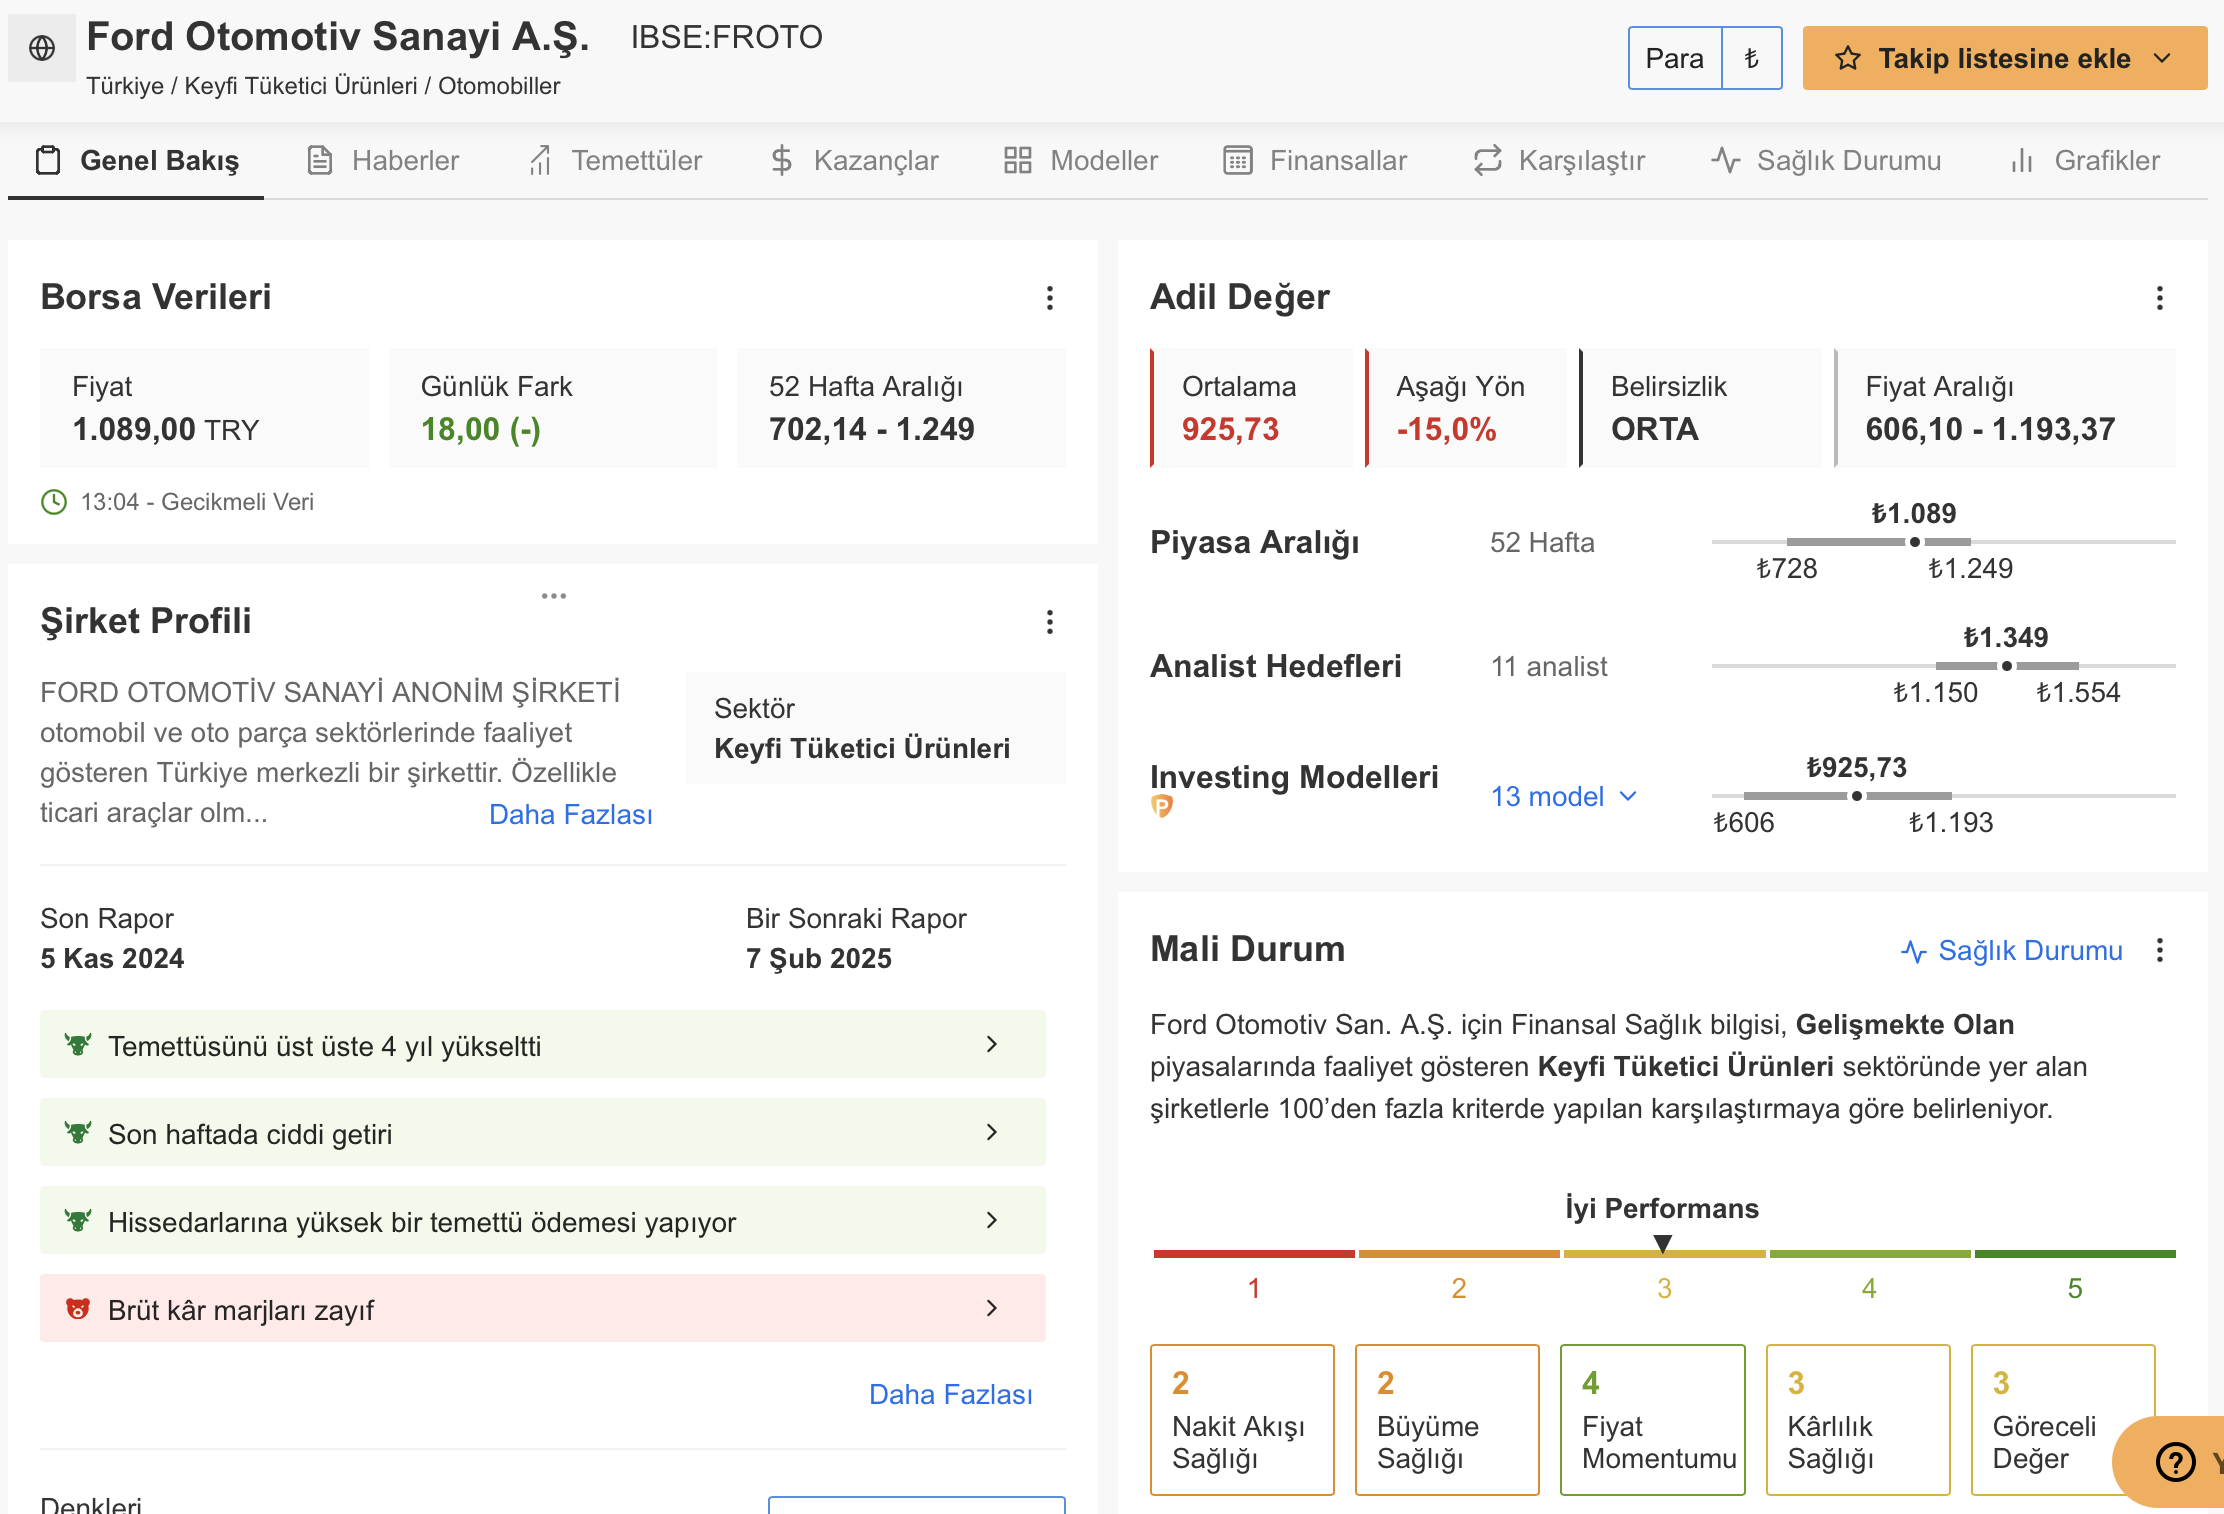Screen dimensions: 2224x1514
Task: Click the pulse icon next to Sağlık Durumu tab
Action: click(1726, 161)
